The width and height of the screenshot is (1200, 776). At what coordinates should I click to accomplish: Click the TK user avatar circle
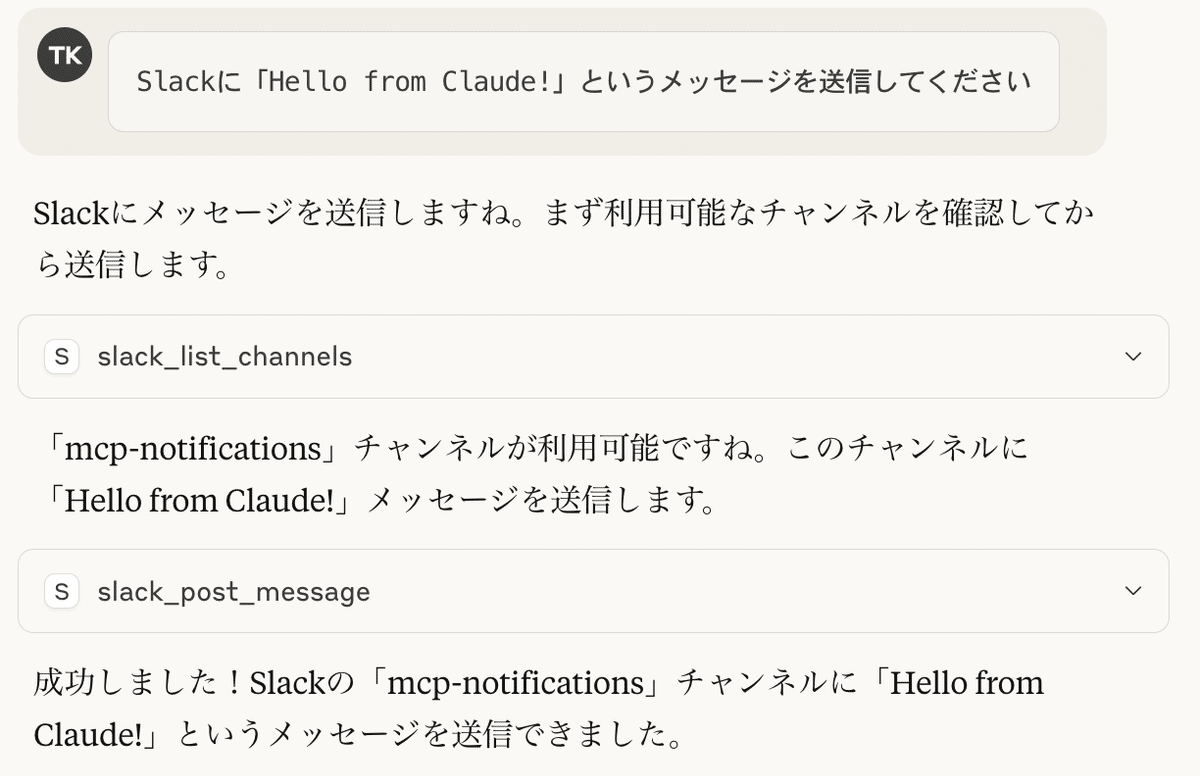pos(64,55)
